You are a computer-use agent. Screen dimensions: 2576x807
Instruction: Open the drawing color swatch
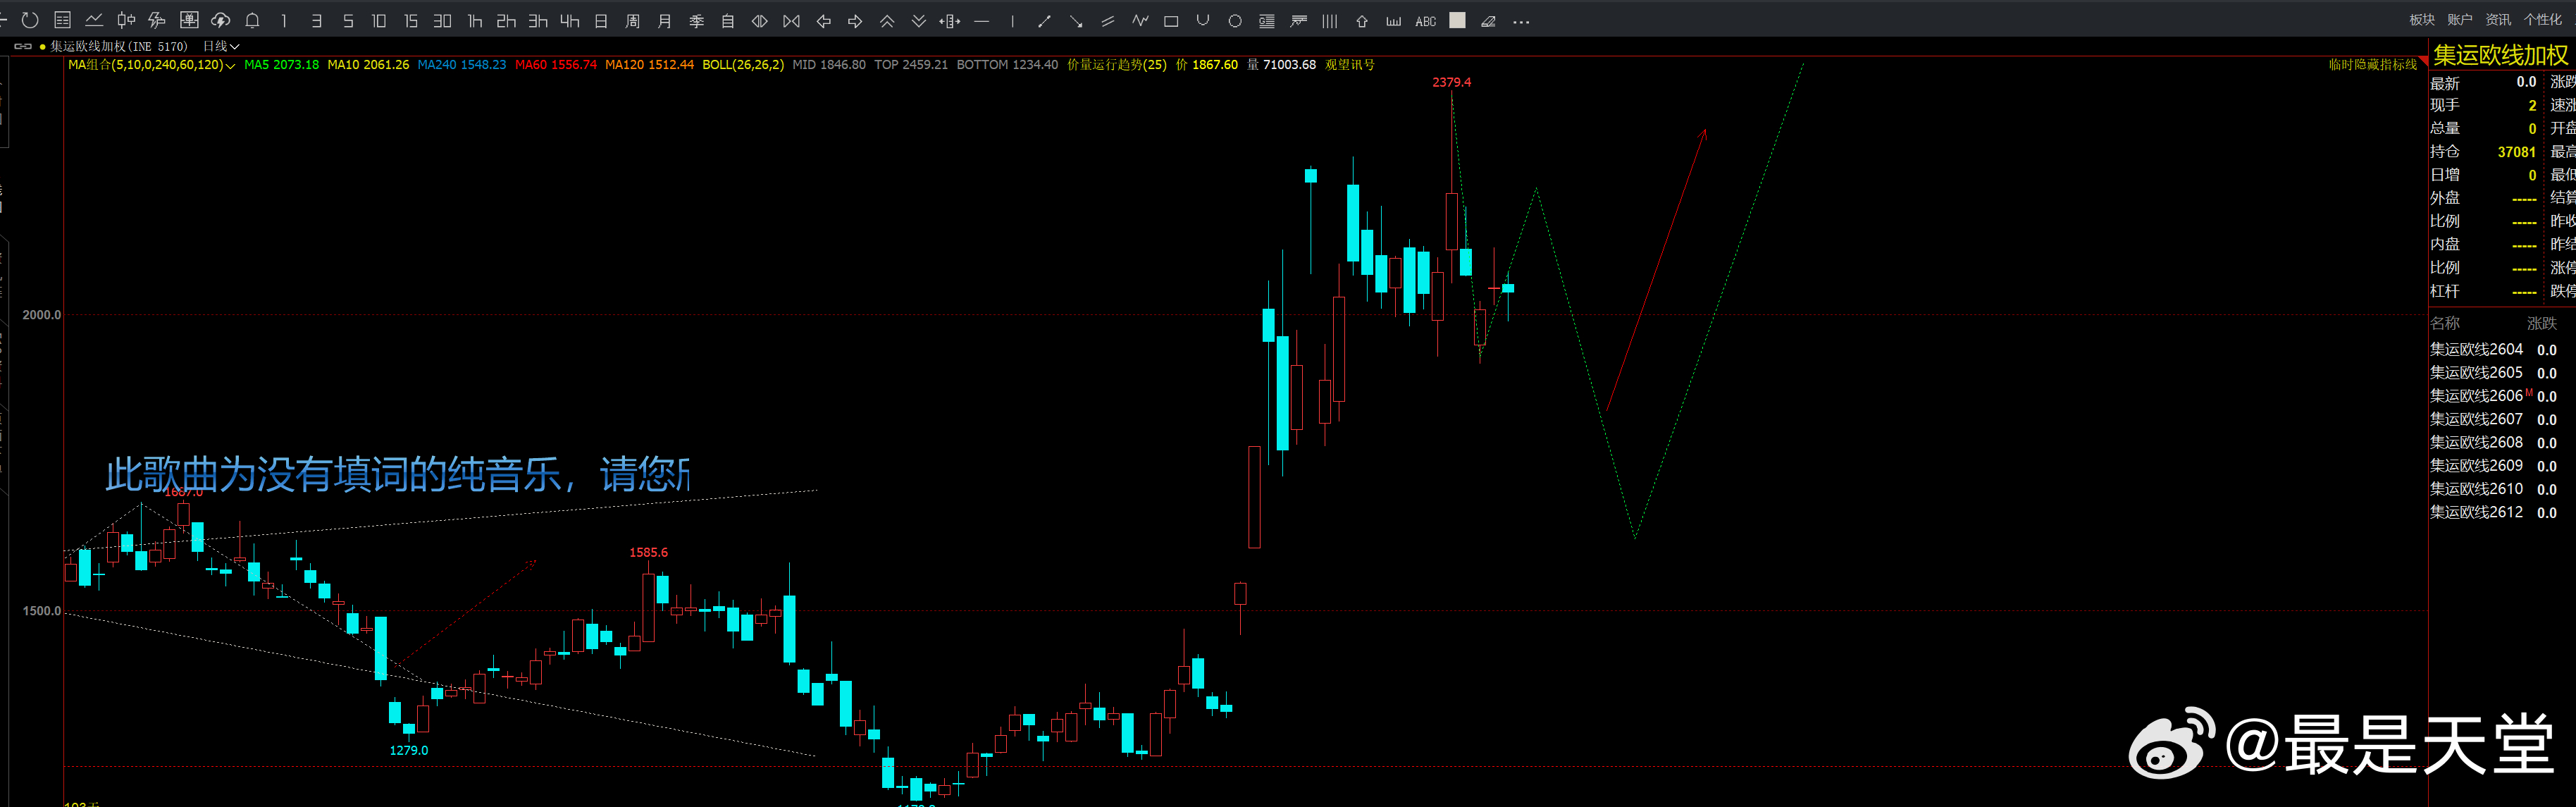click(x=1458, y=21)
